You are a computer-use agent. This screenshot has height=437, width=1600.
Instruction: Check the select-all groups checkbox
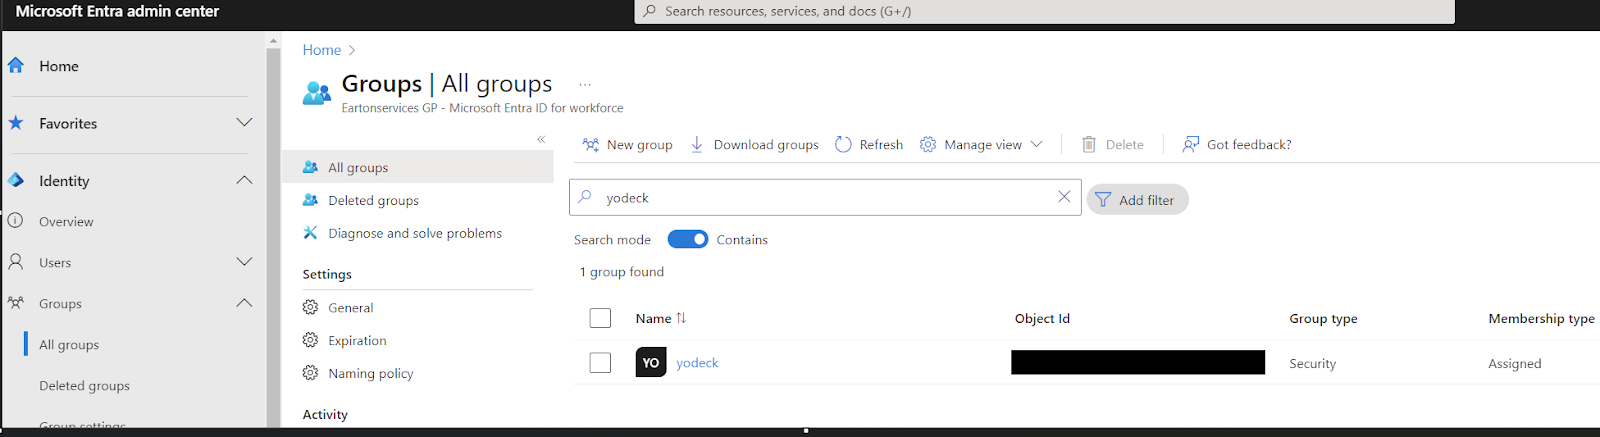(600, 318)
